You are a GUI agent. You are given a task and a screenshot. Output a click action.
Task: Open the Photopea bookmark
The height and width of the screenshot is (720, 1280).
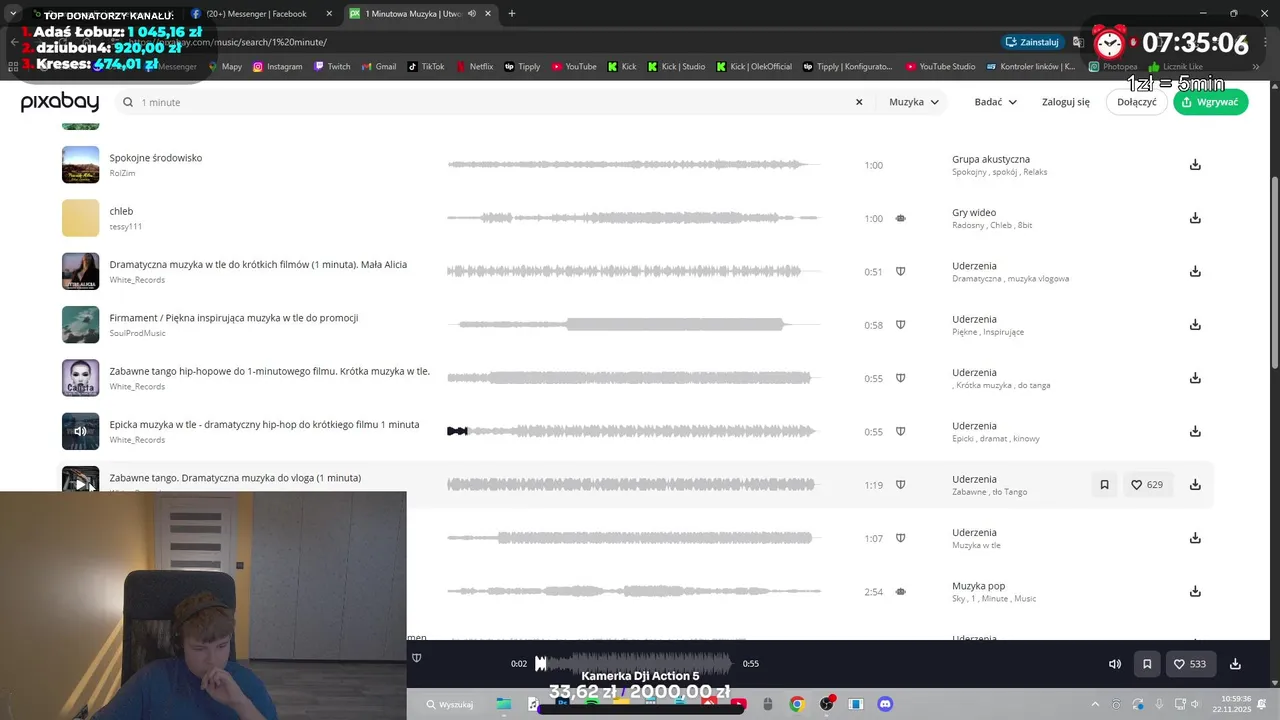point(1113,67)
